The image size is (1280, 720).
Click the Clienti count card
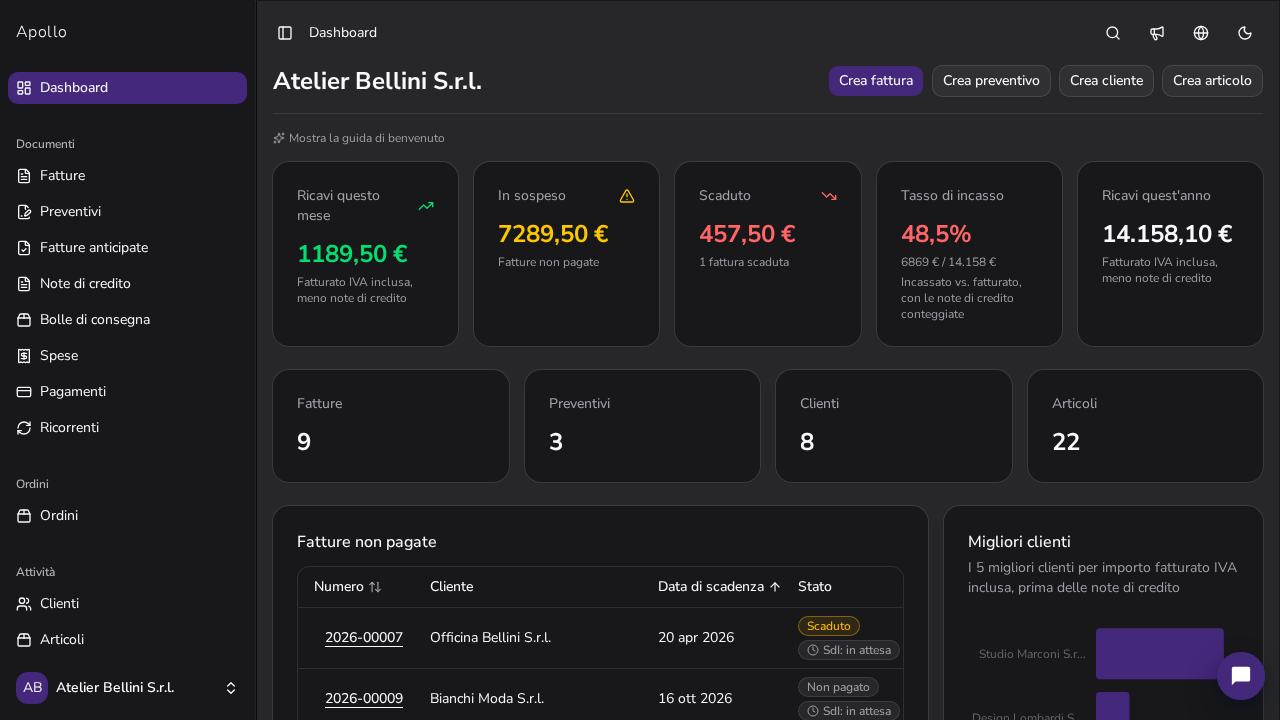(894, 426)
